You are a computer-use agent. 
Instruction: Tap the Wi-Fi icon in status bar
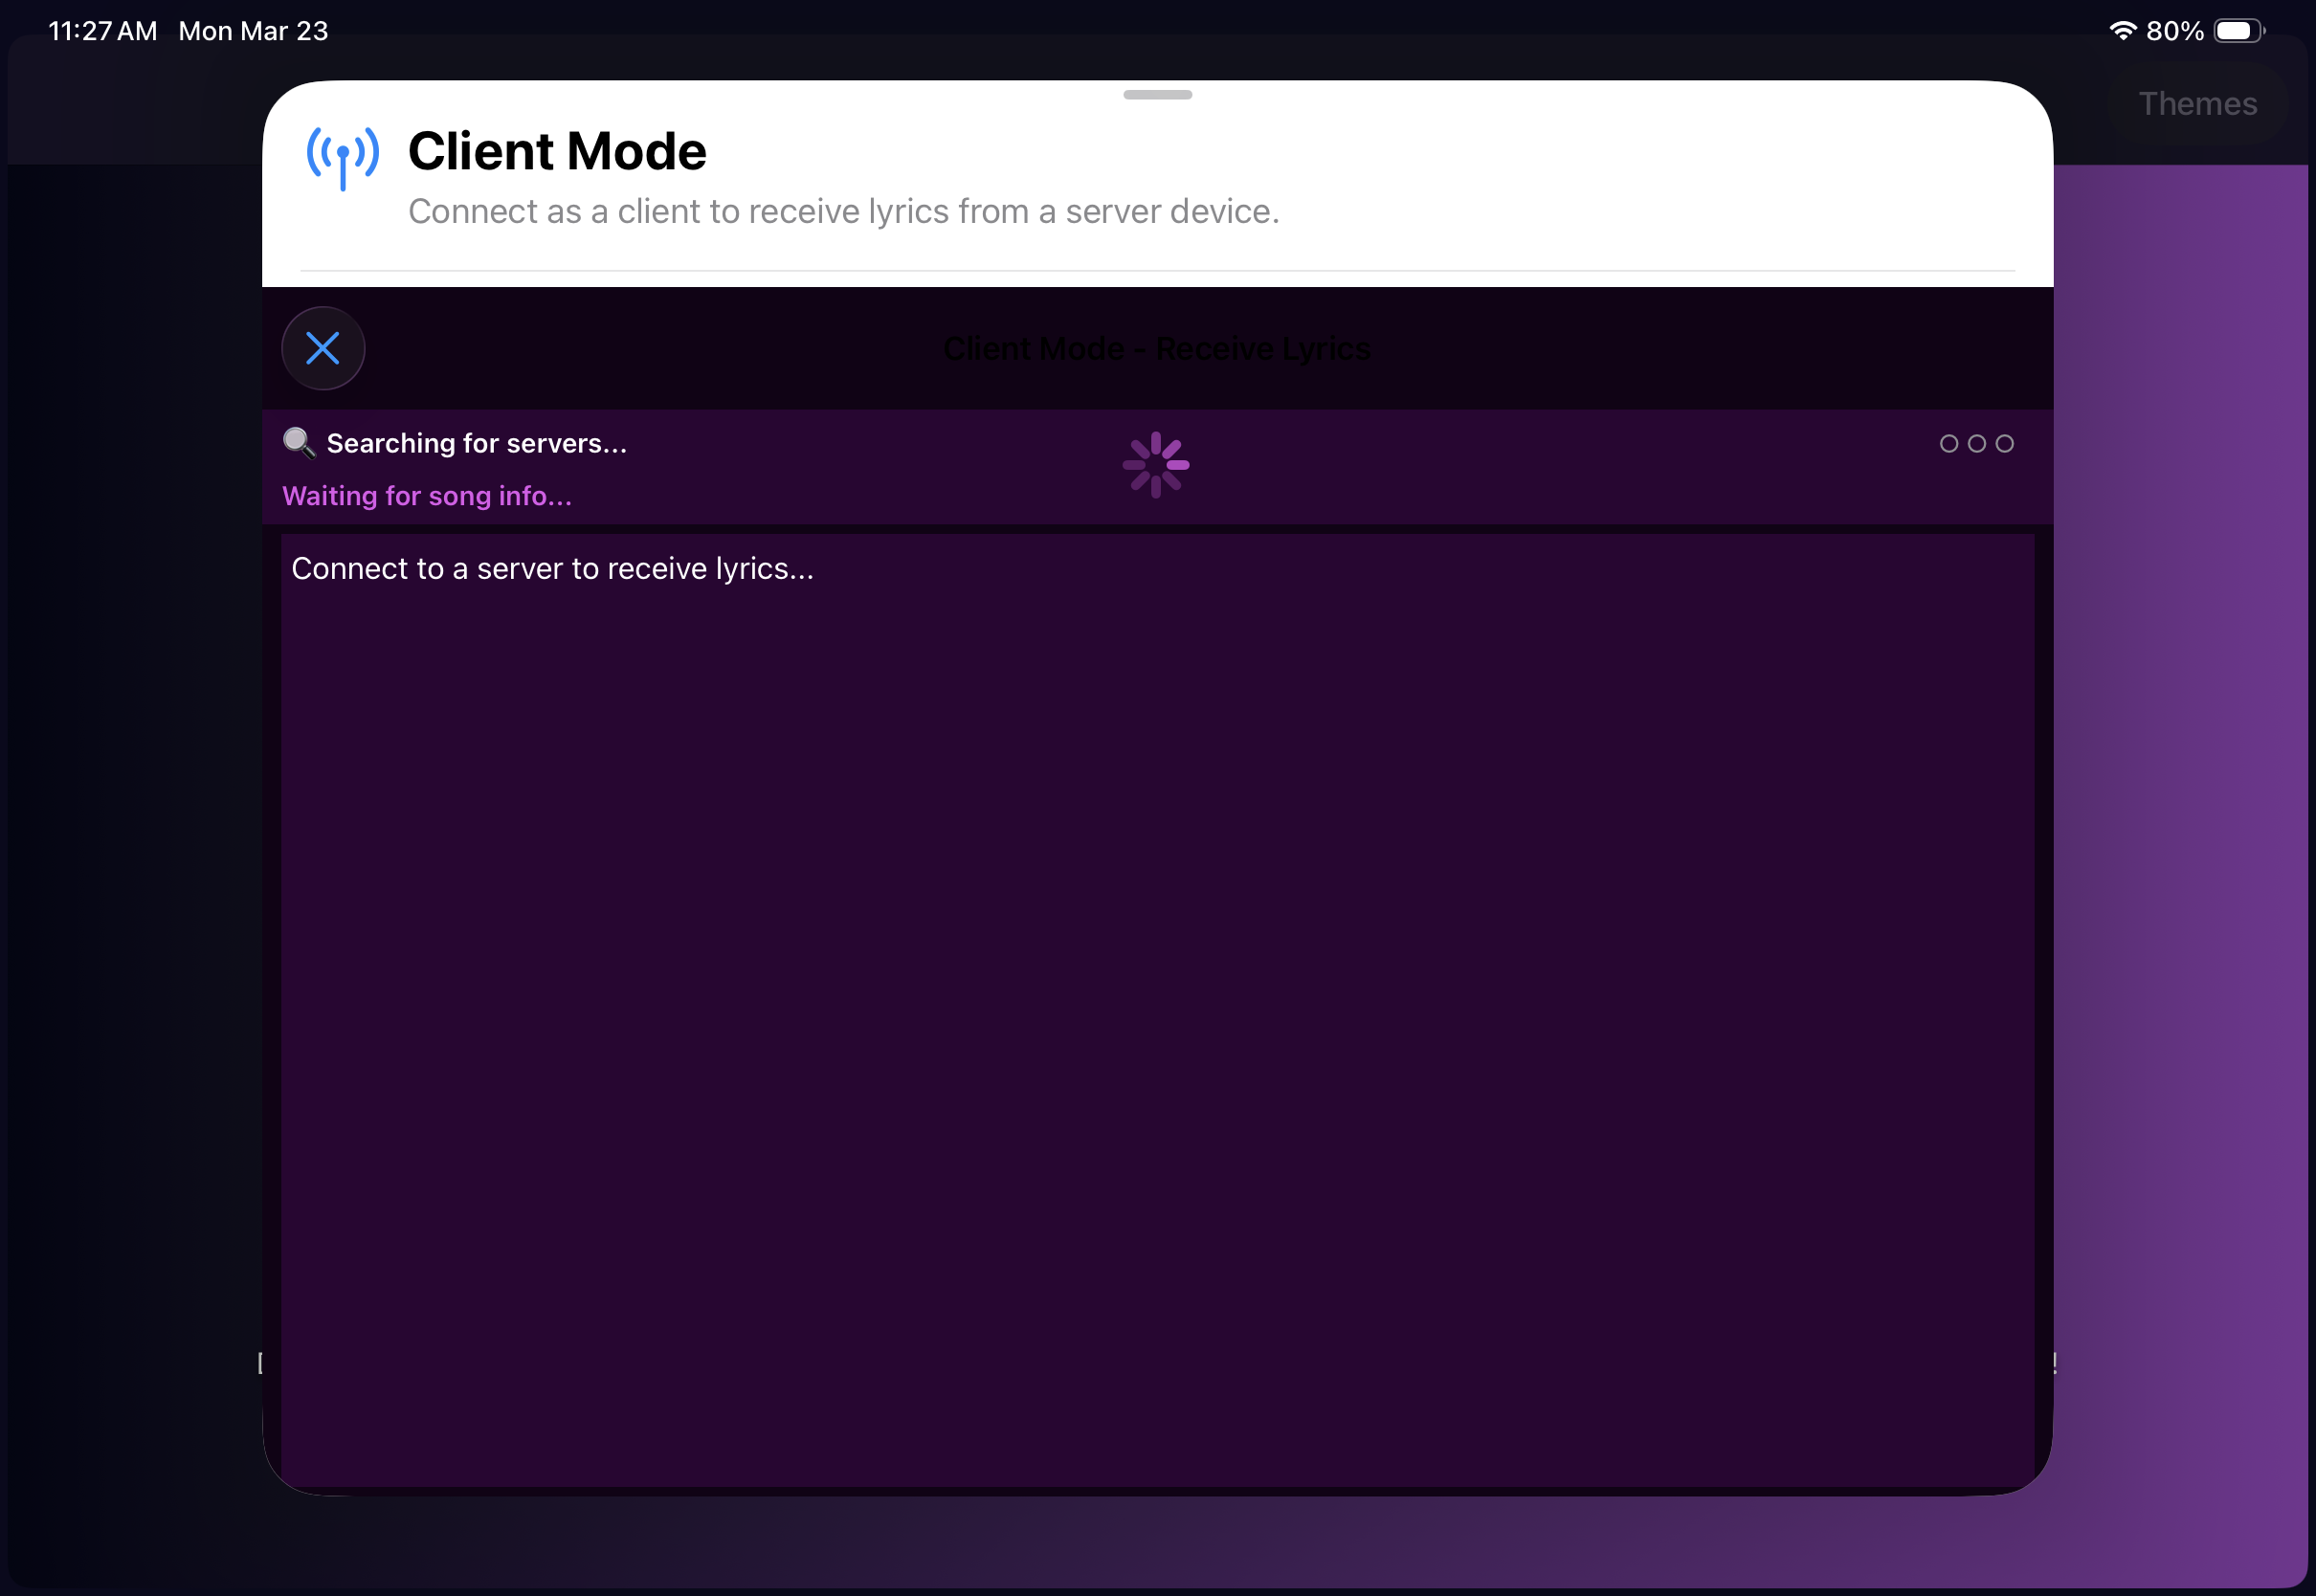2123,29
